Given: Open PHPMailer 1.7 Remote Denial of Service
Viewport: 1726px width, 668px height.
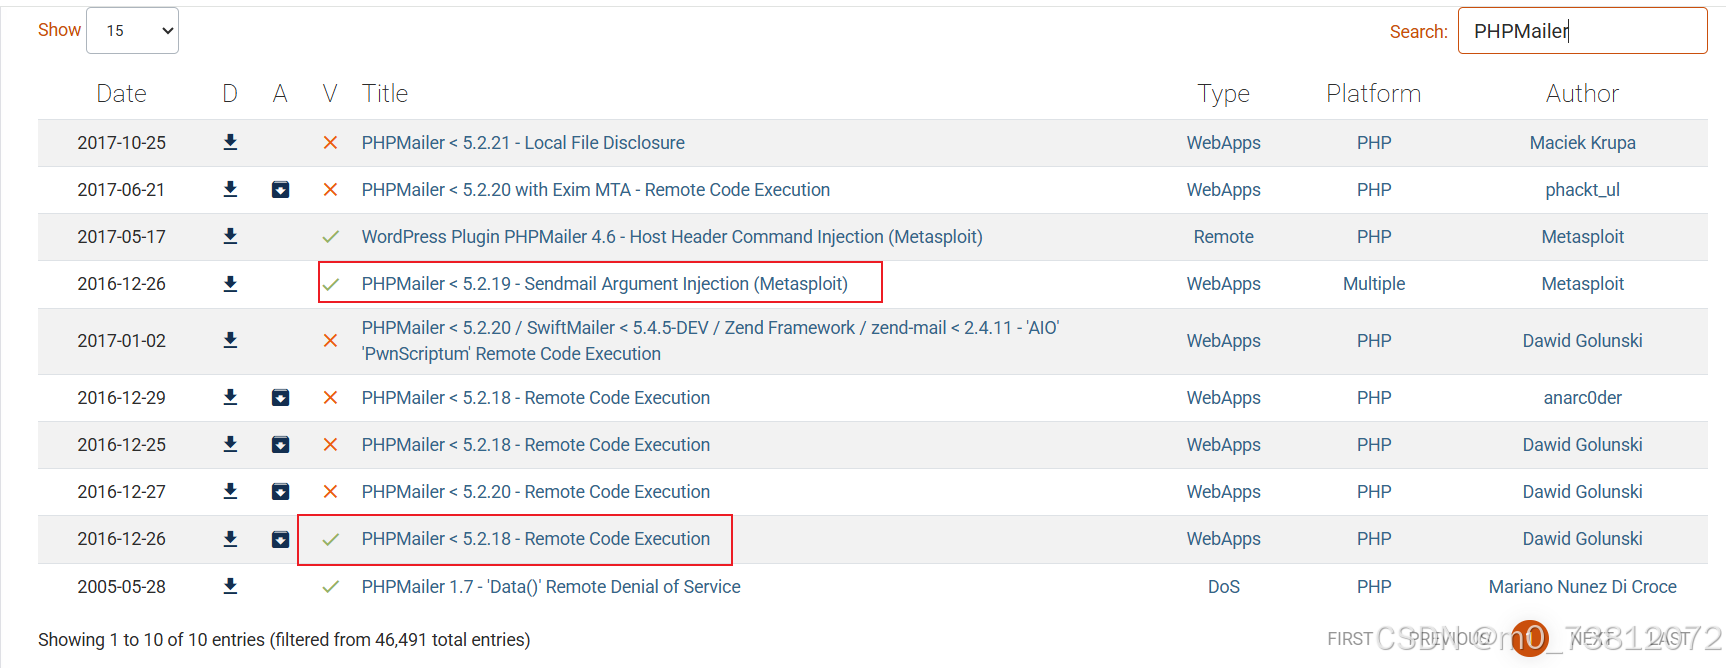Looking at the screenshot, I should 551,587.
